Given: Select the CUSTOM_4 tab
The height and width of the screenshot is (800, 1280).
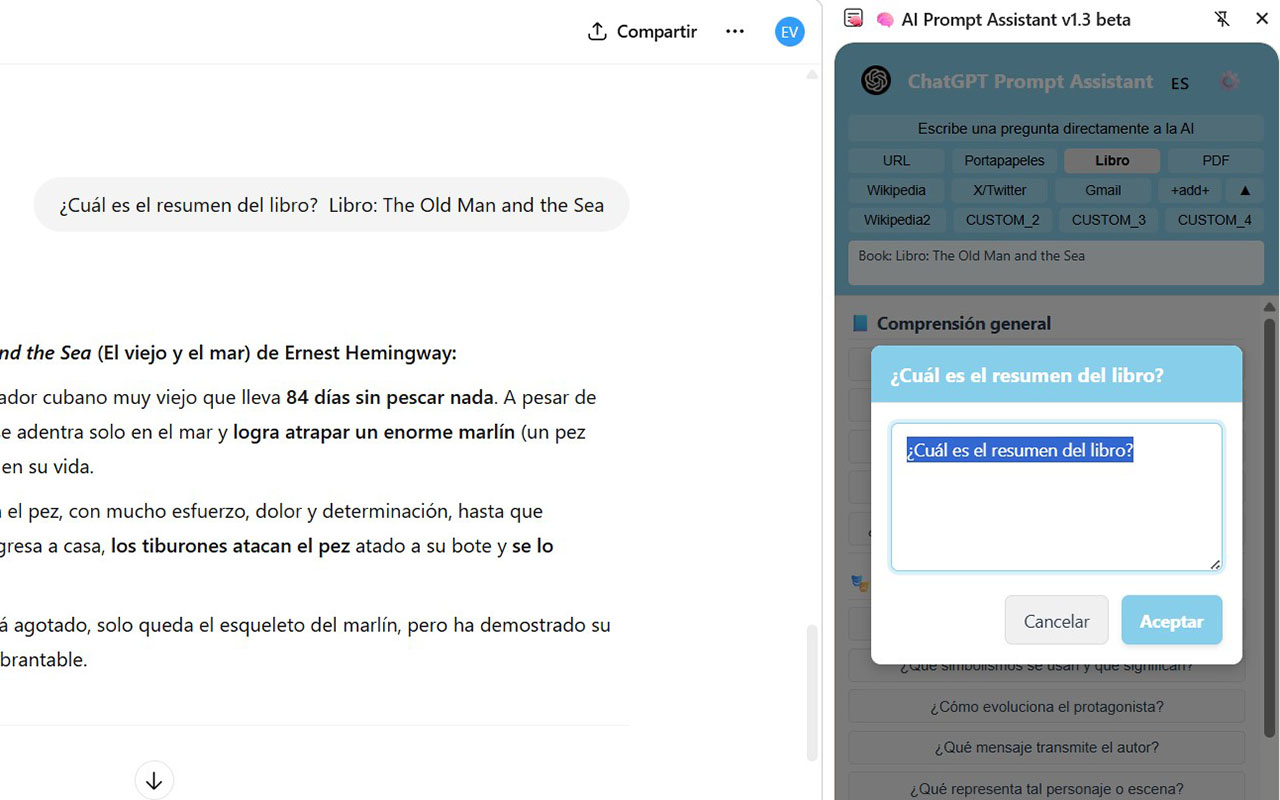Looking at the screenshot, I should (x=1214, y=220).
